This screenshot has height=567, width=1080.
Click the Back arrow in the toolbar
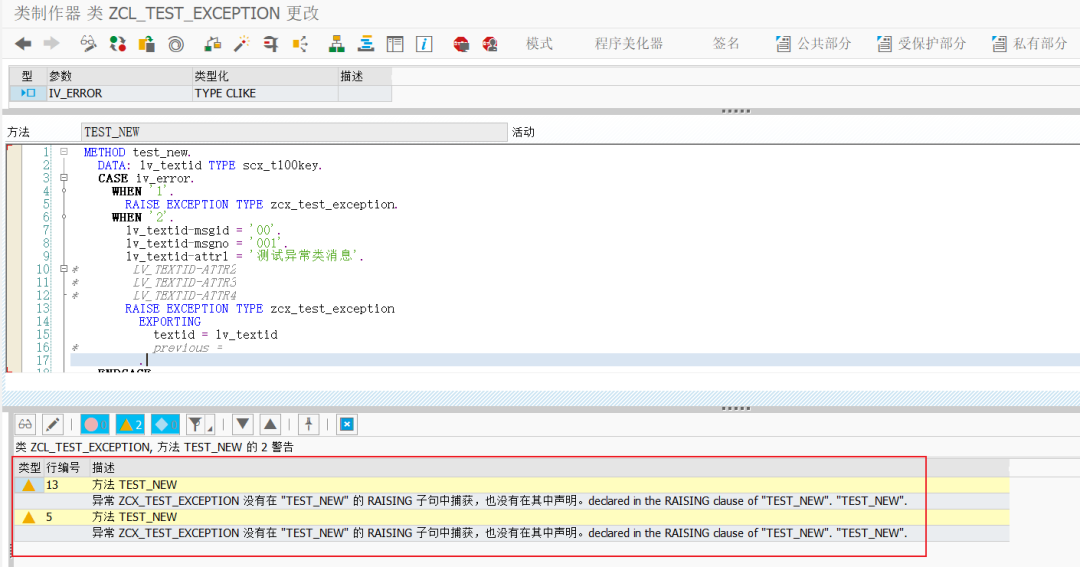[x=23, y=44]
